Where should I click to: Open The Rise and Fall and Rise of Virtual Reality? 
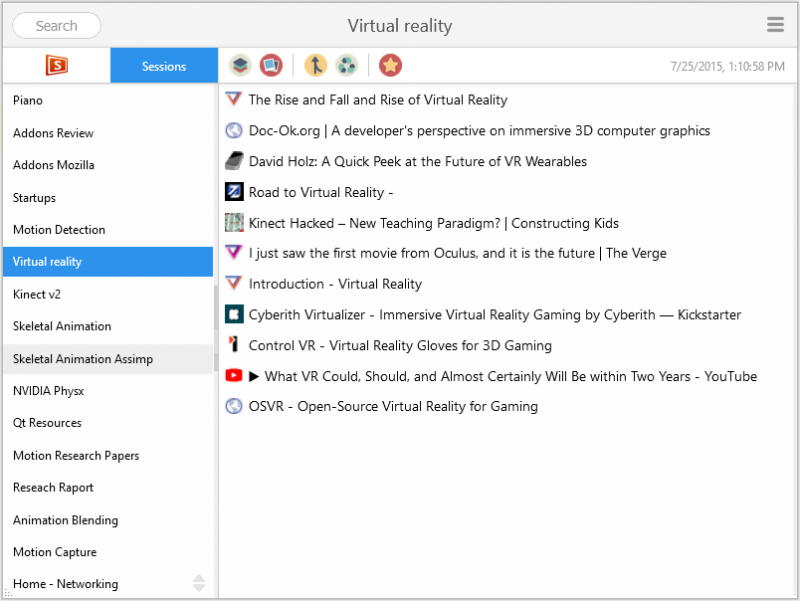tap(377, 99)
